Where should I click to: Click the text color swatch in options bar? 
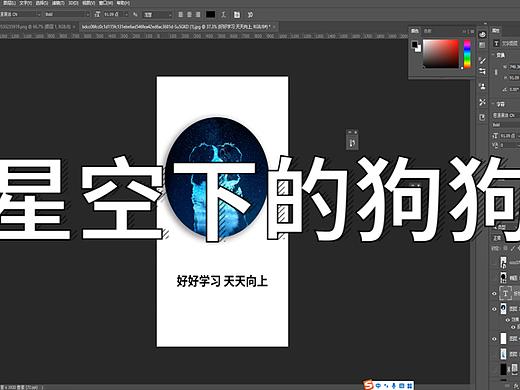coord(210,14)
